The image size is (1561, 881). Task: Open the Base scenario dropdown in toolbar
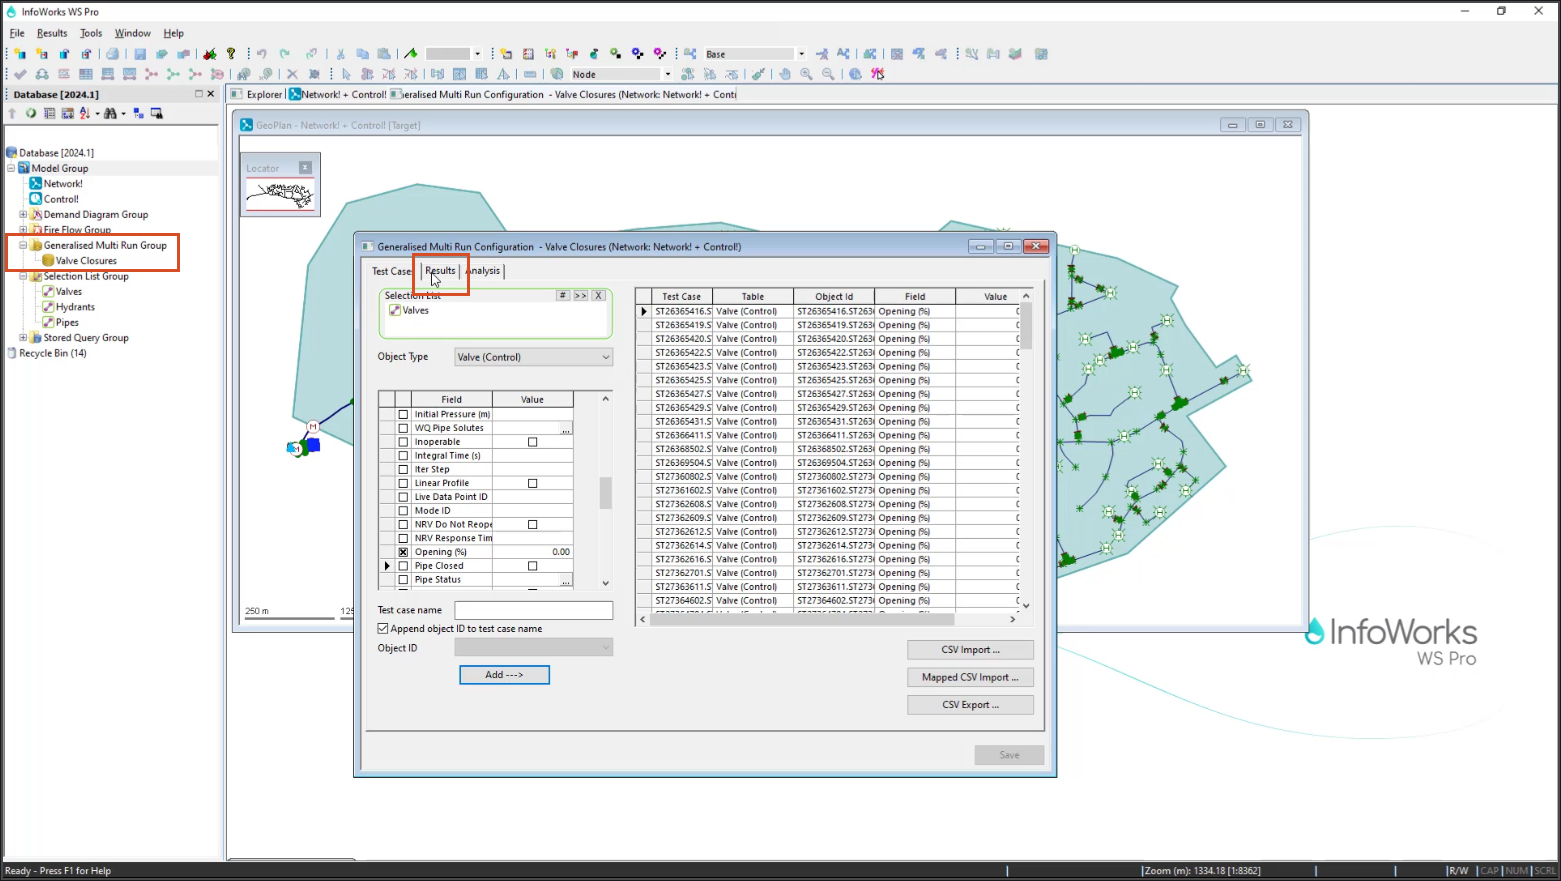coord(801,54)
